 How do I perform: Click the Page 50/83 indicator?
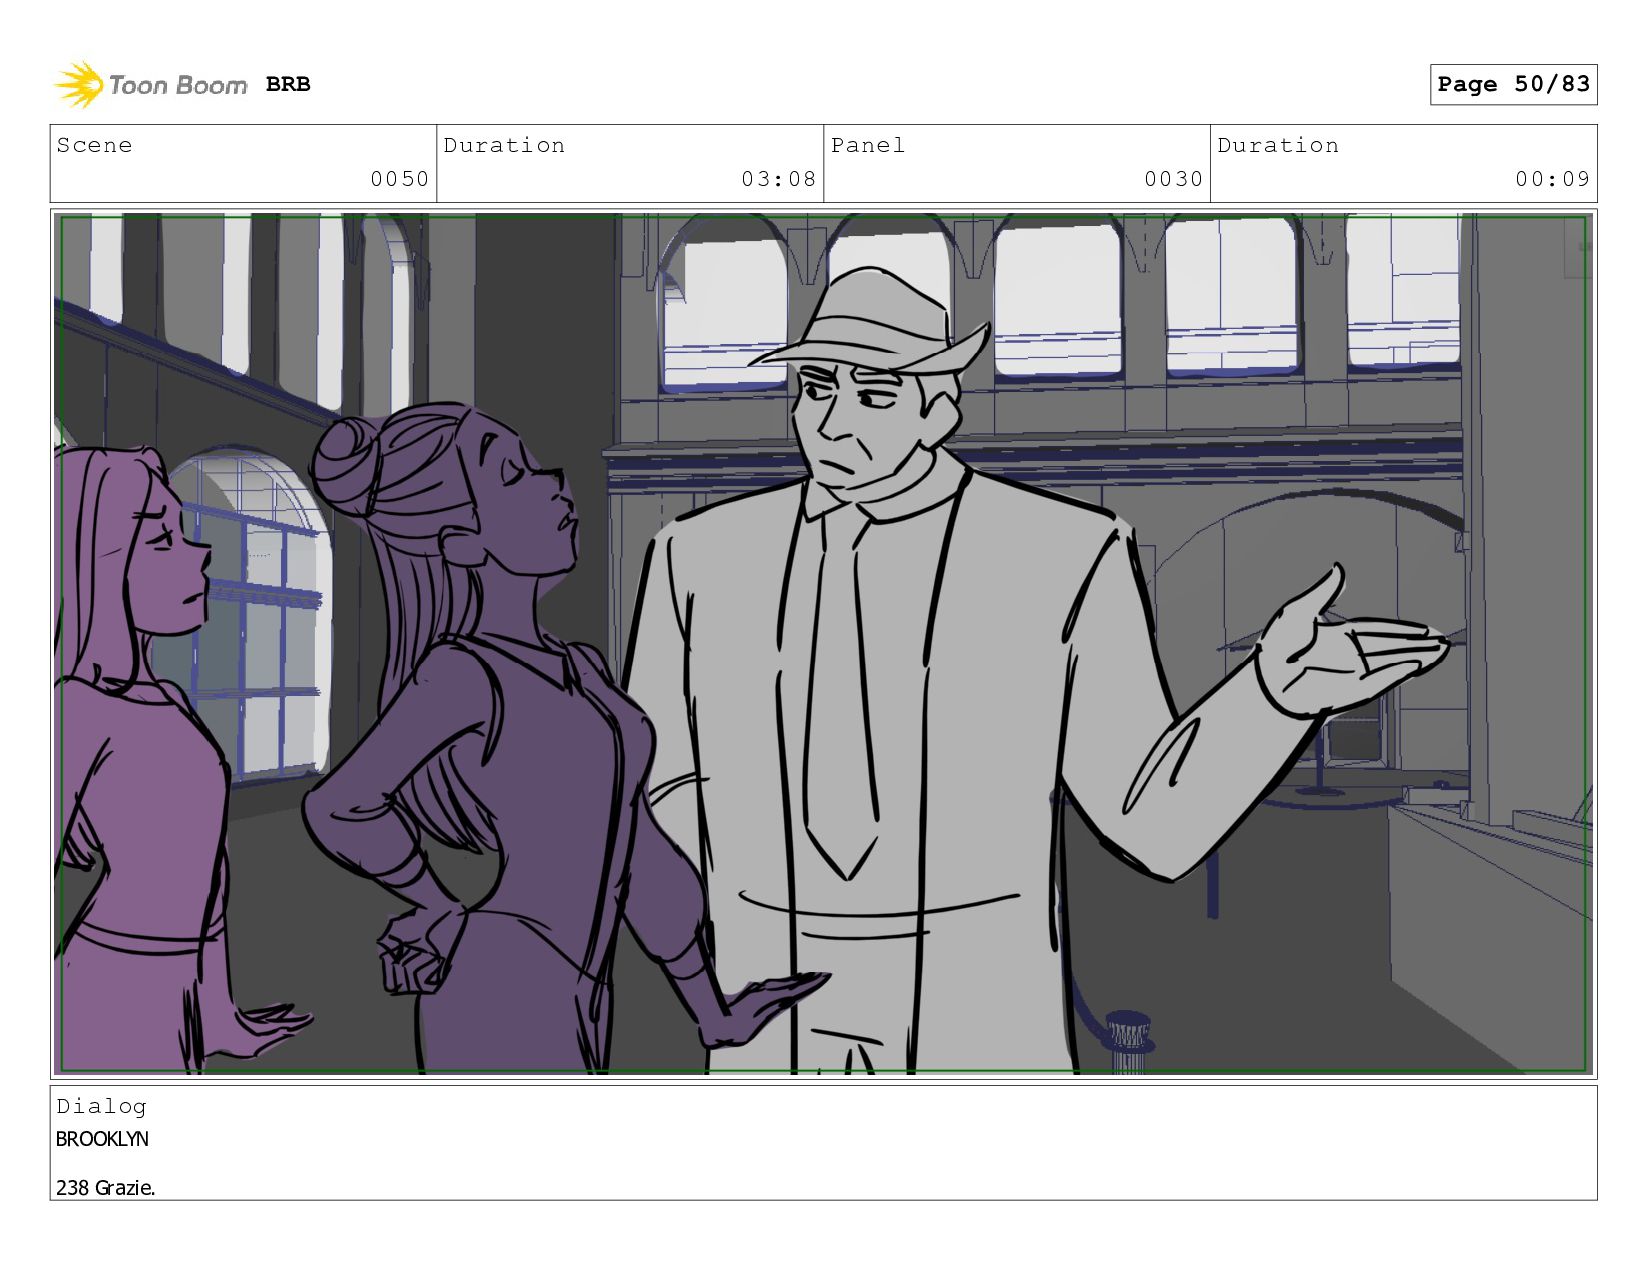1513,84
